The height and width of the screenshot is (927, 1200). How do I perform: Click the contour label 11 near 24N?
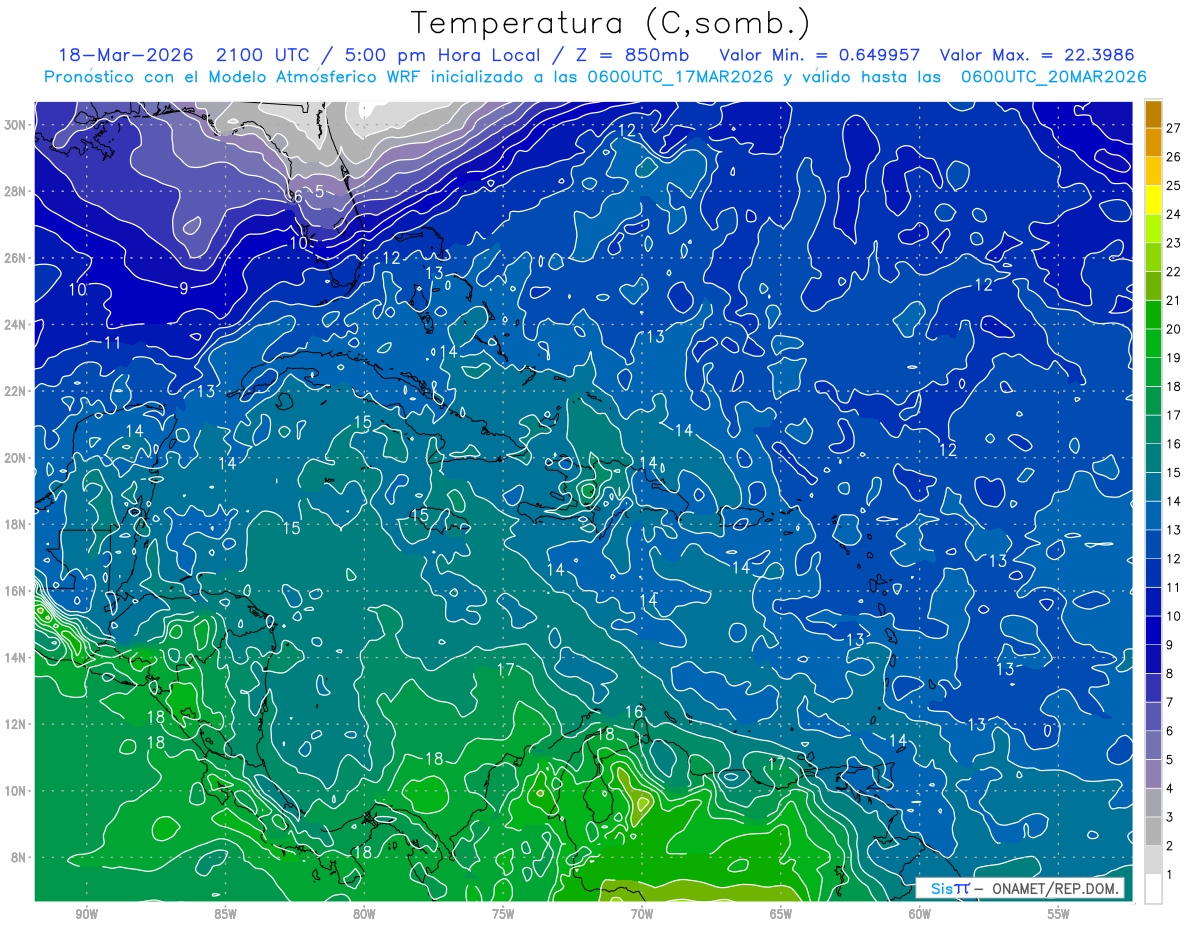tap(113, 343)
